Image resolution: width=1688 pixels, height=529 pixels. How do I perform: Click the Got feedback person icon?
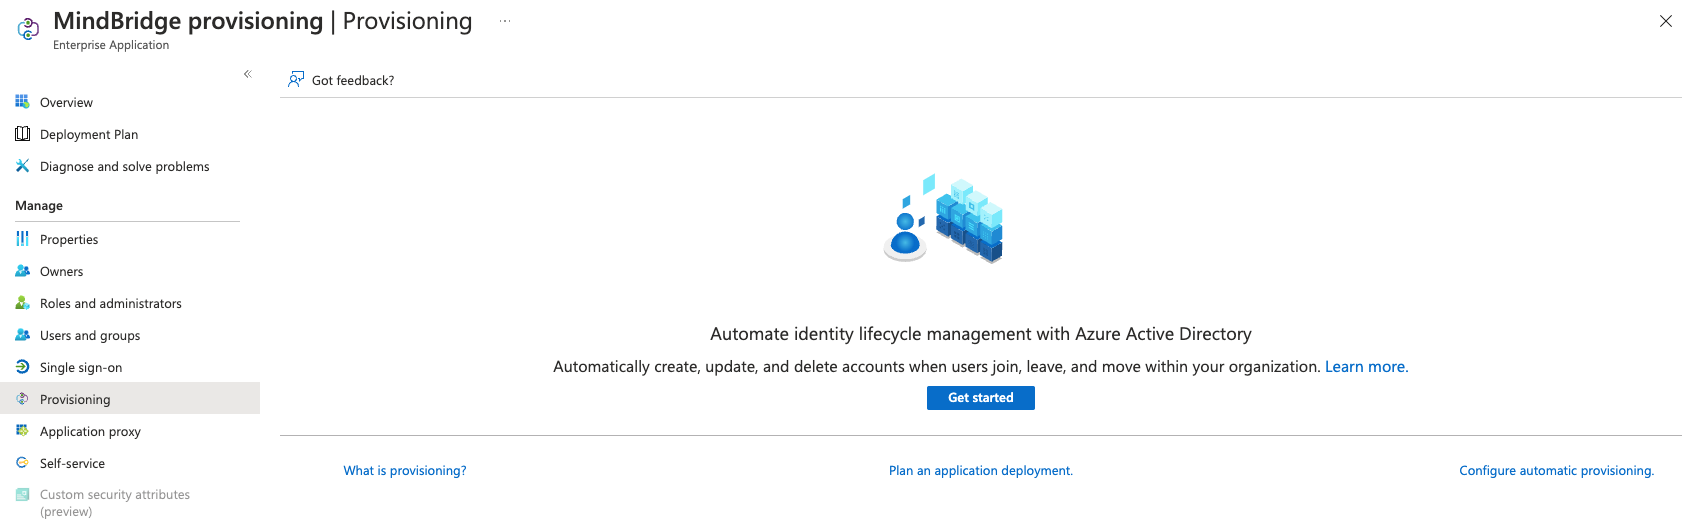coord(296,80)
